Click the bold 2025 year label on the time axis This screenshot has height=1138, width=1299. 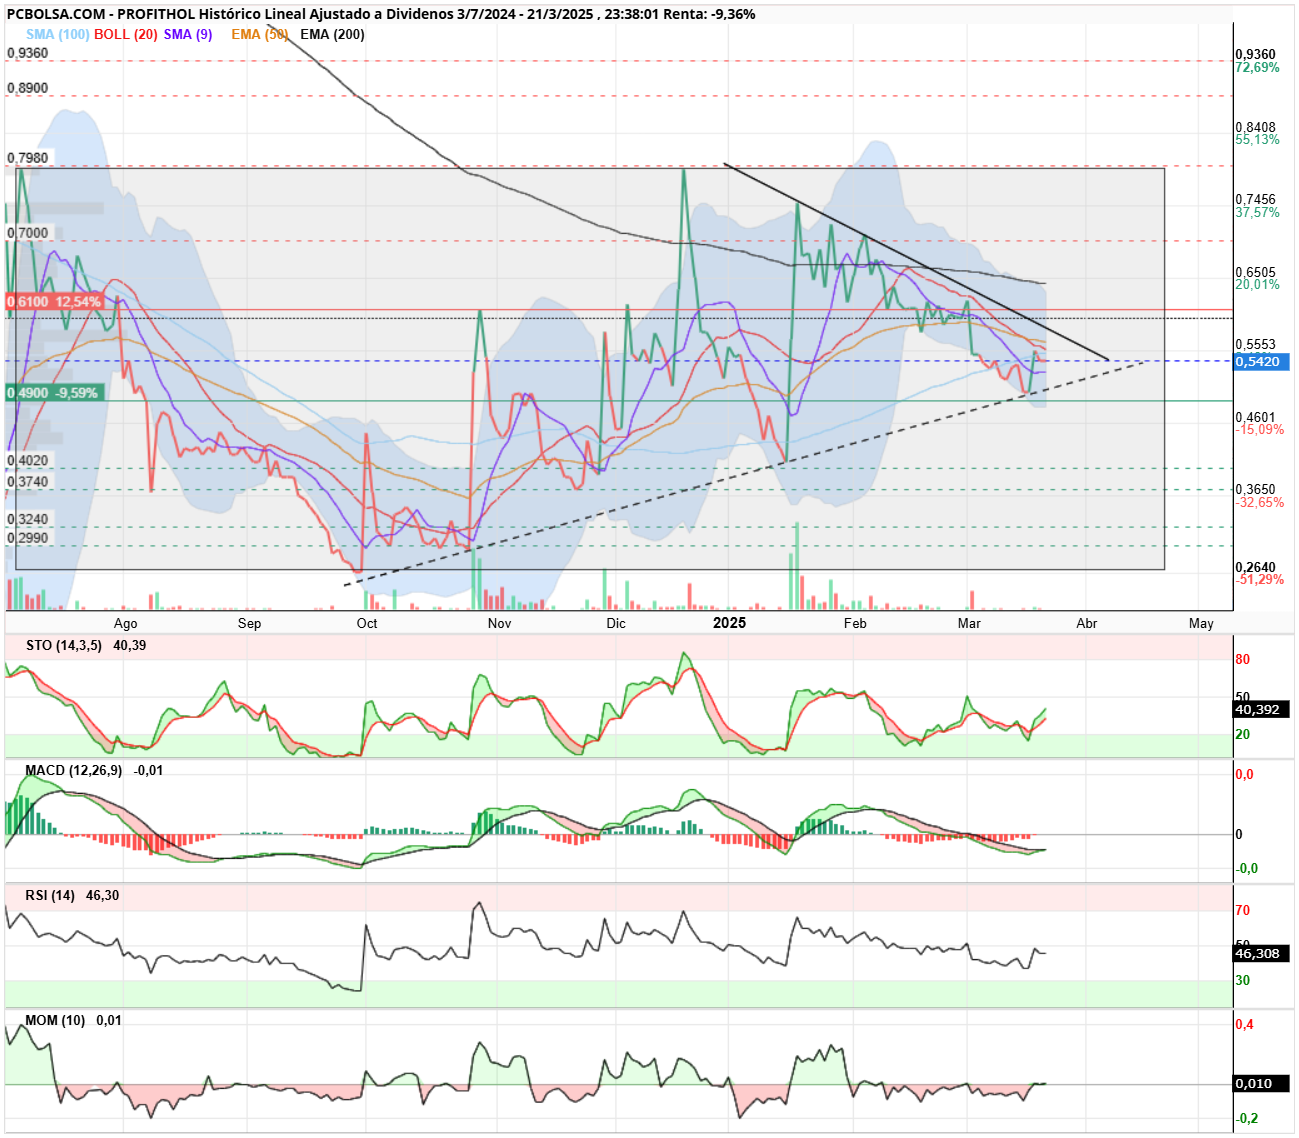[729, 623]
